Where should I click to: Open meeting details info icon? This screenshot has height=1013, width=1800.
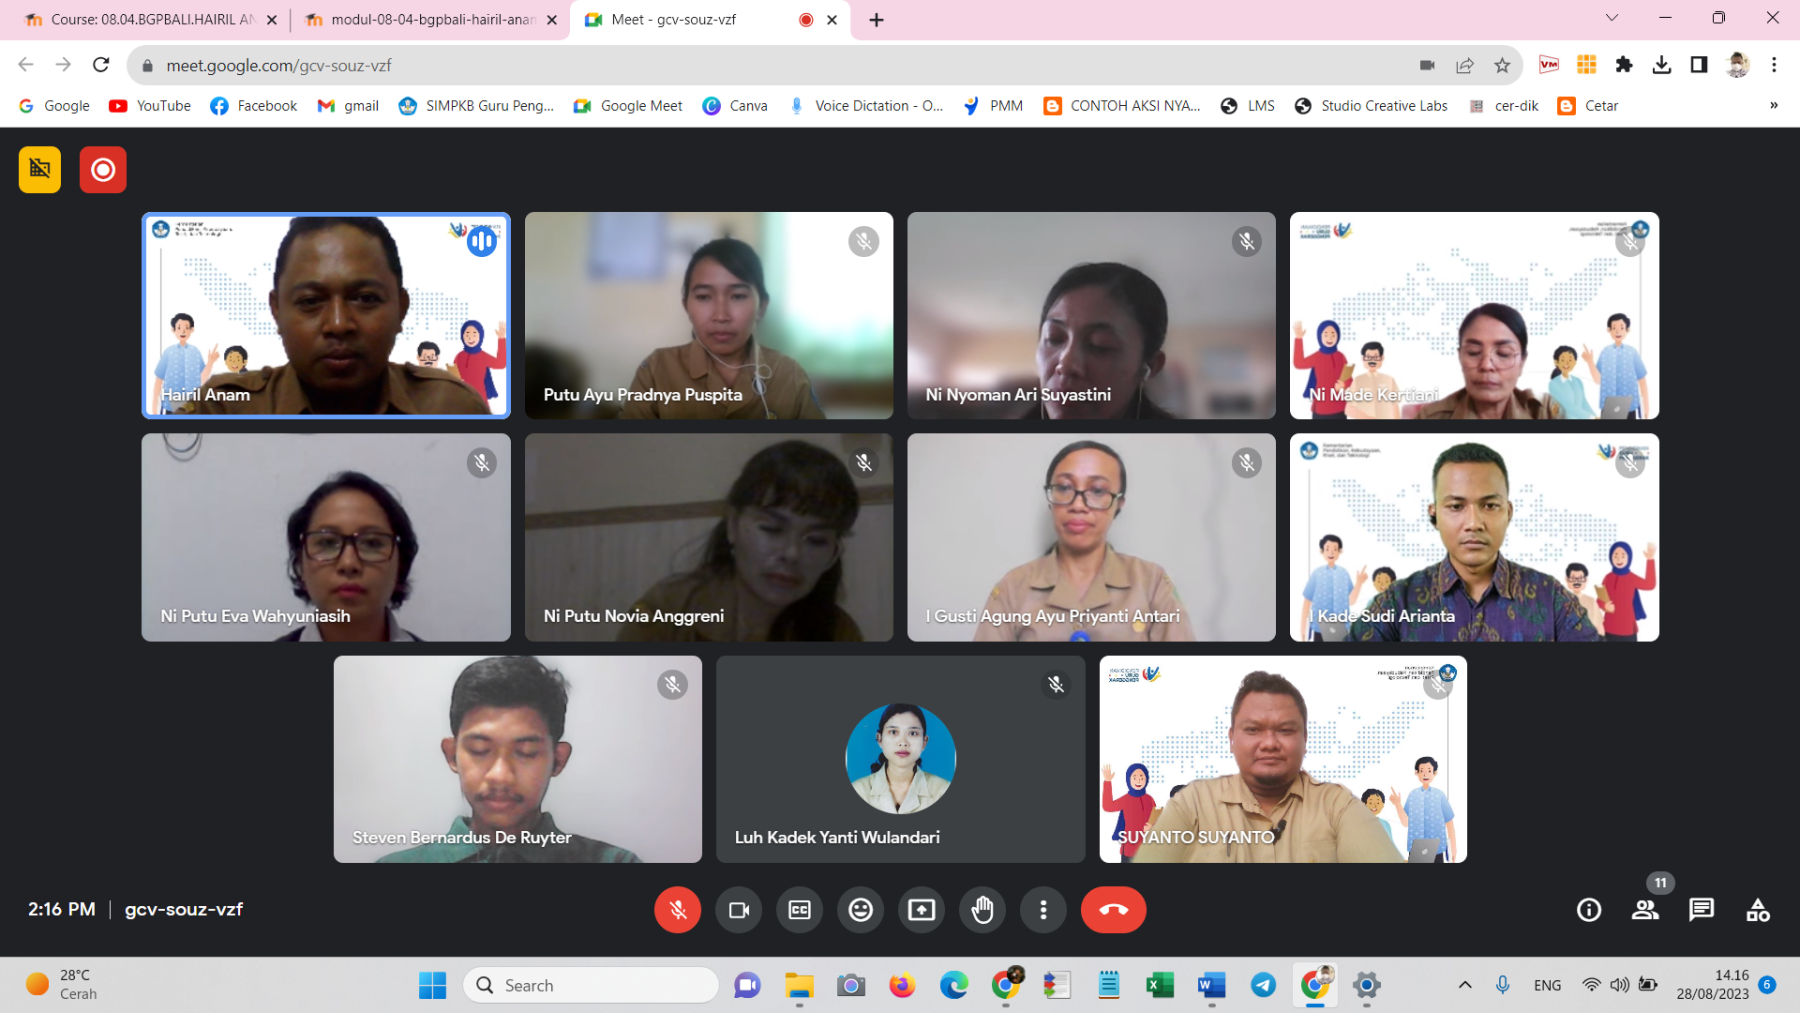point(1588,909)
